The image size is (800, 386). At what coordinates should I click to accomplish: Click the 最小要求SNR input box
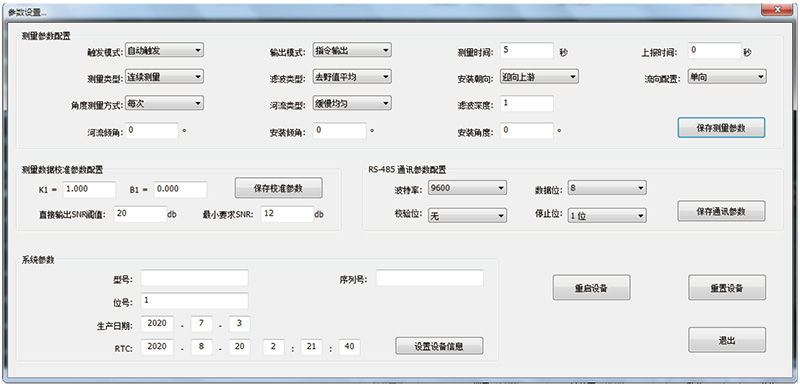click(x=287, y=214)
